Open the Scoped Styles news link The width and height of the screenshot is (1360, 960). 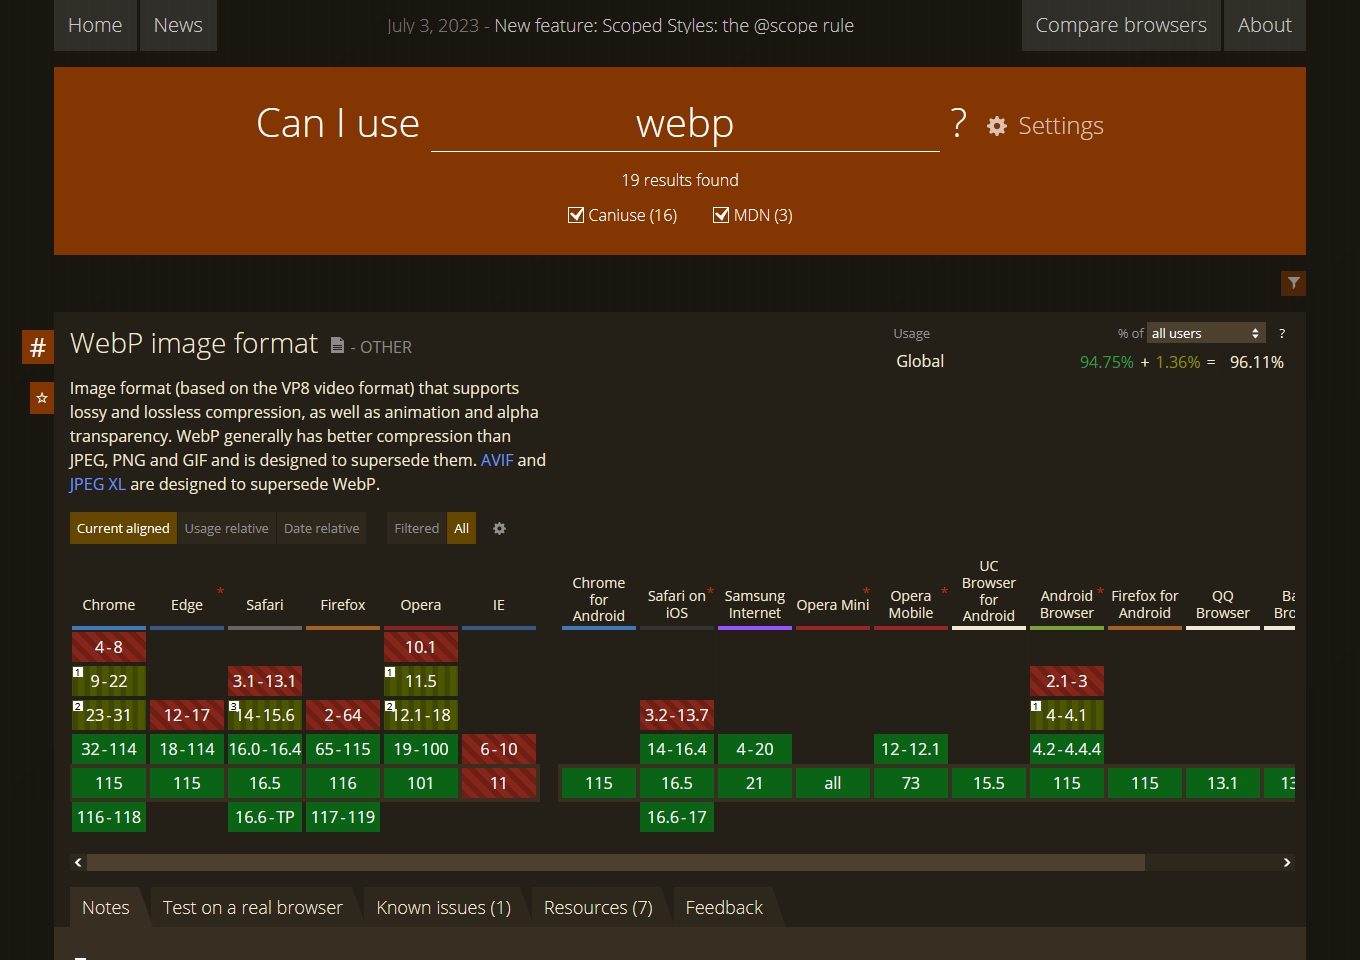click(674, 26)
